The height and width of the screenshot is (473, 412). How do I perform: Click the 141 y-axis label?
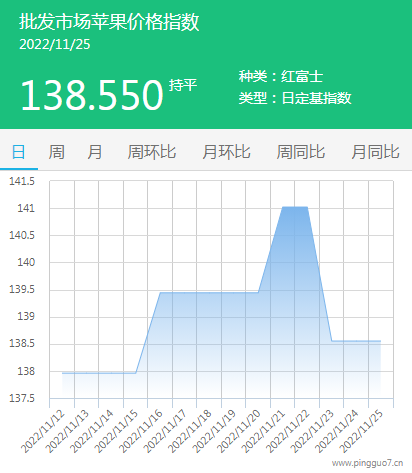tap(26, 209)
